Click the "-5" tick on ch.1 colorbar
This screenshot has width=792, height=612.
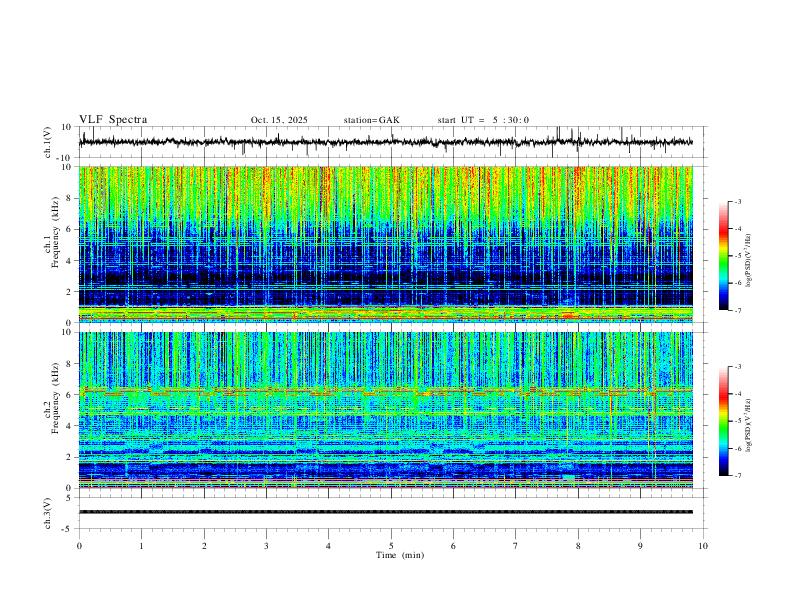737,256
